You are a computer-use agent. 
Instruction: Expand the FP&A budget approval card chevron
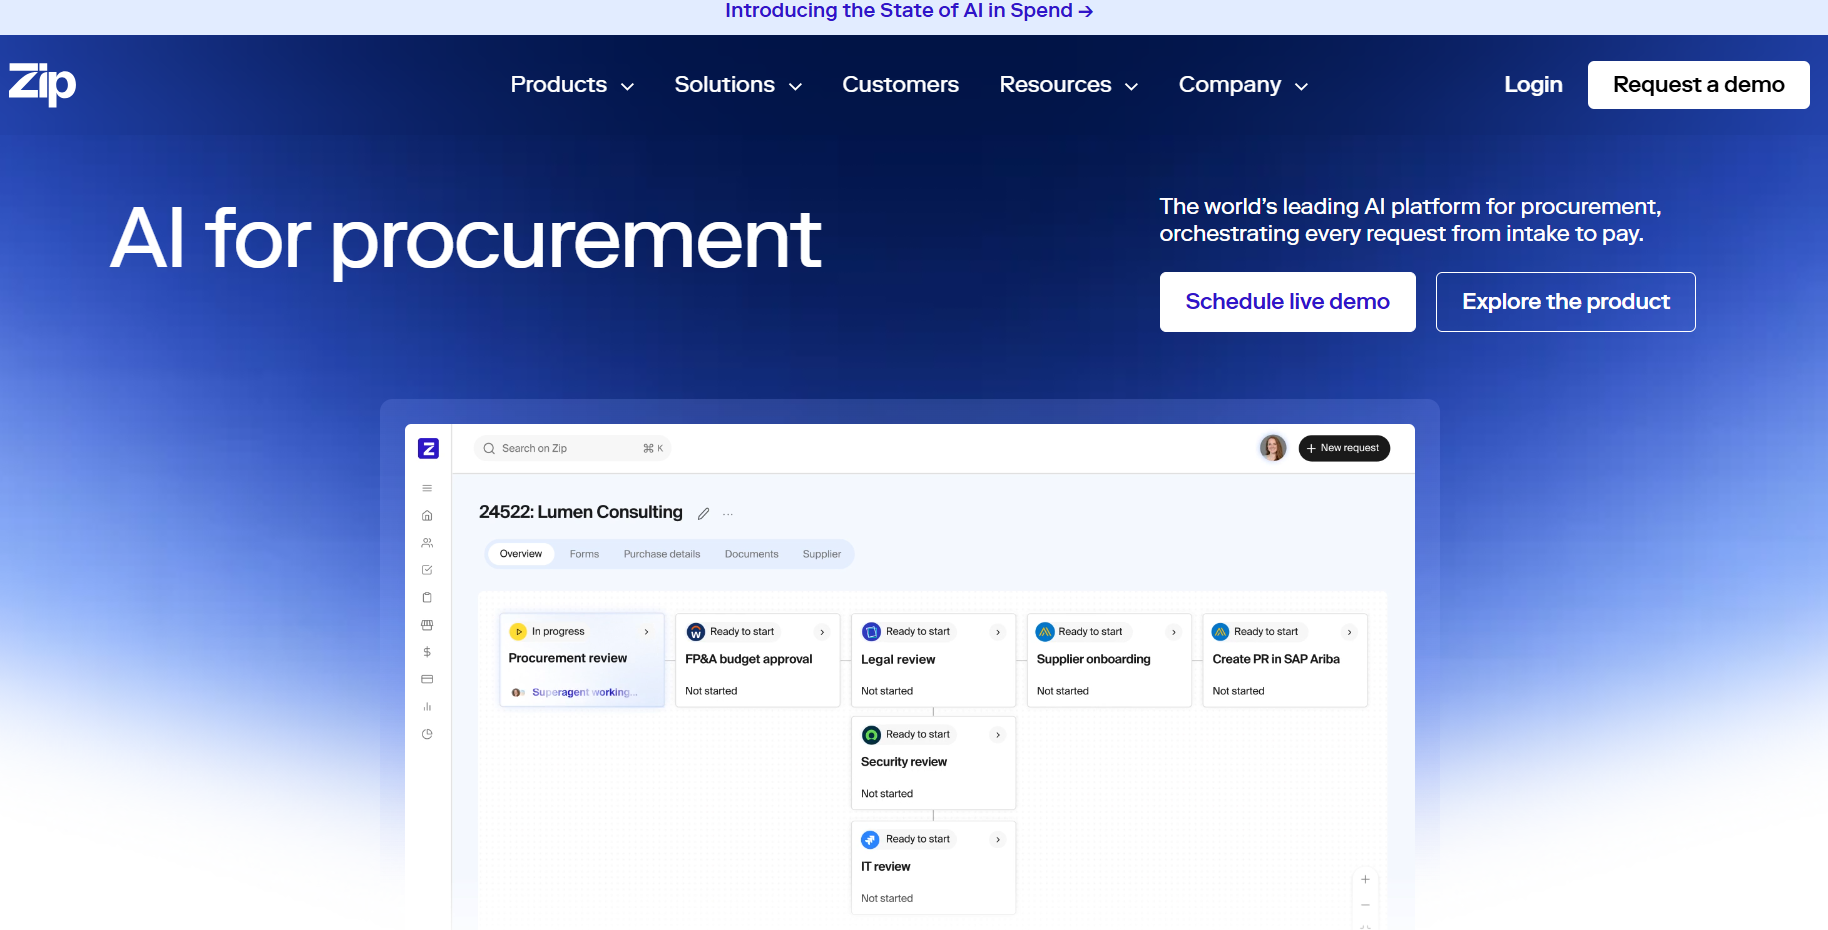(x=822, y=632)
